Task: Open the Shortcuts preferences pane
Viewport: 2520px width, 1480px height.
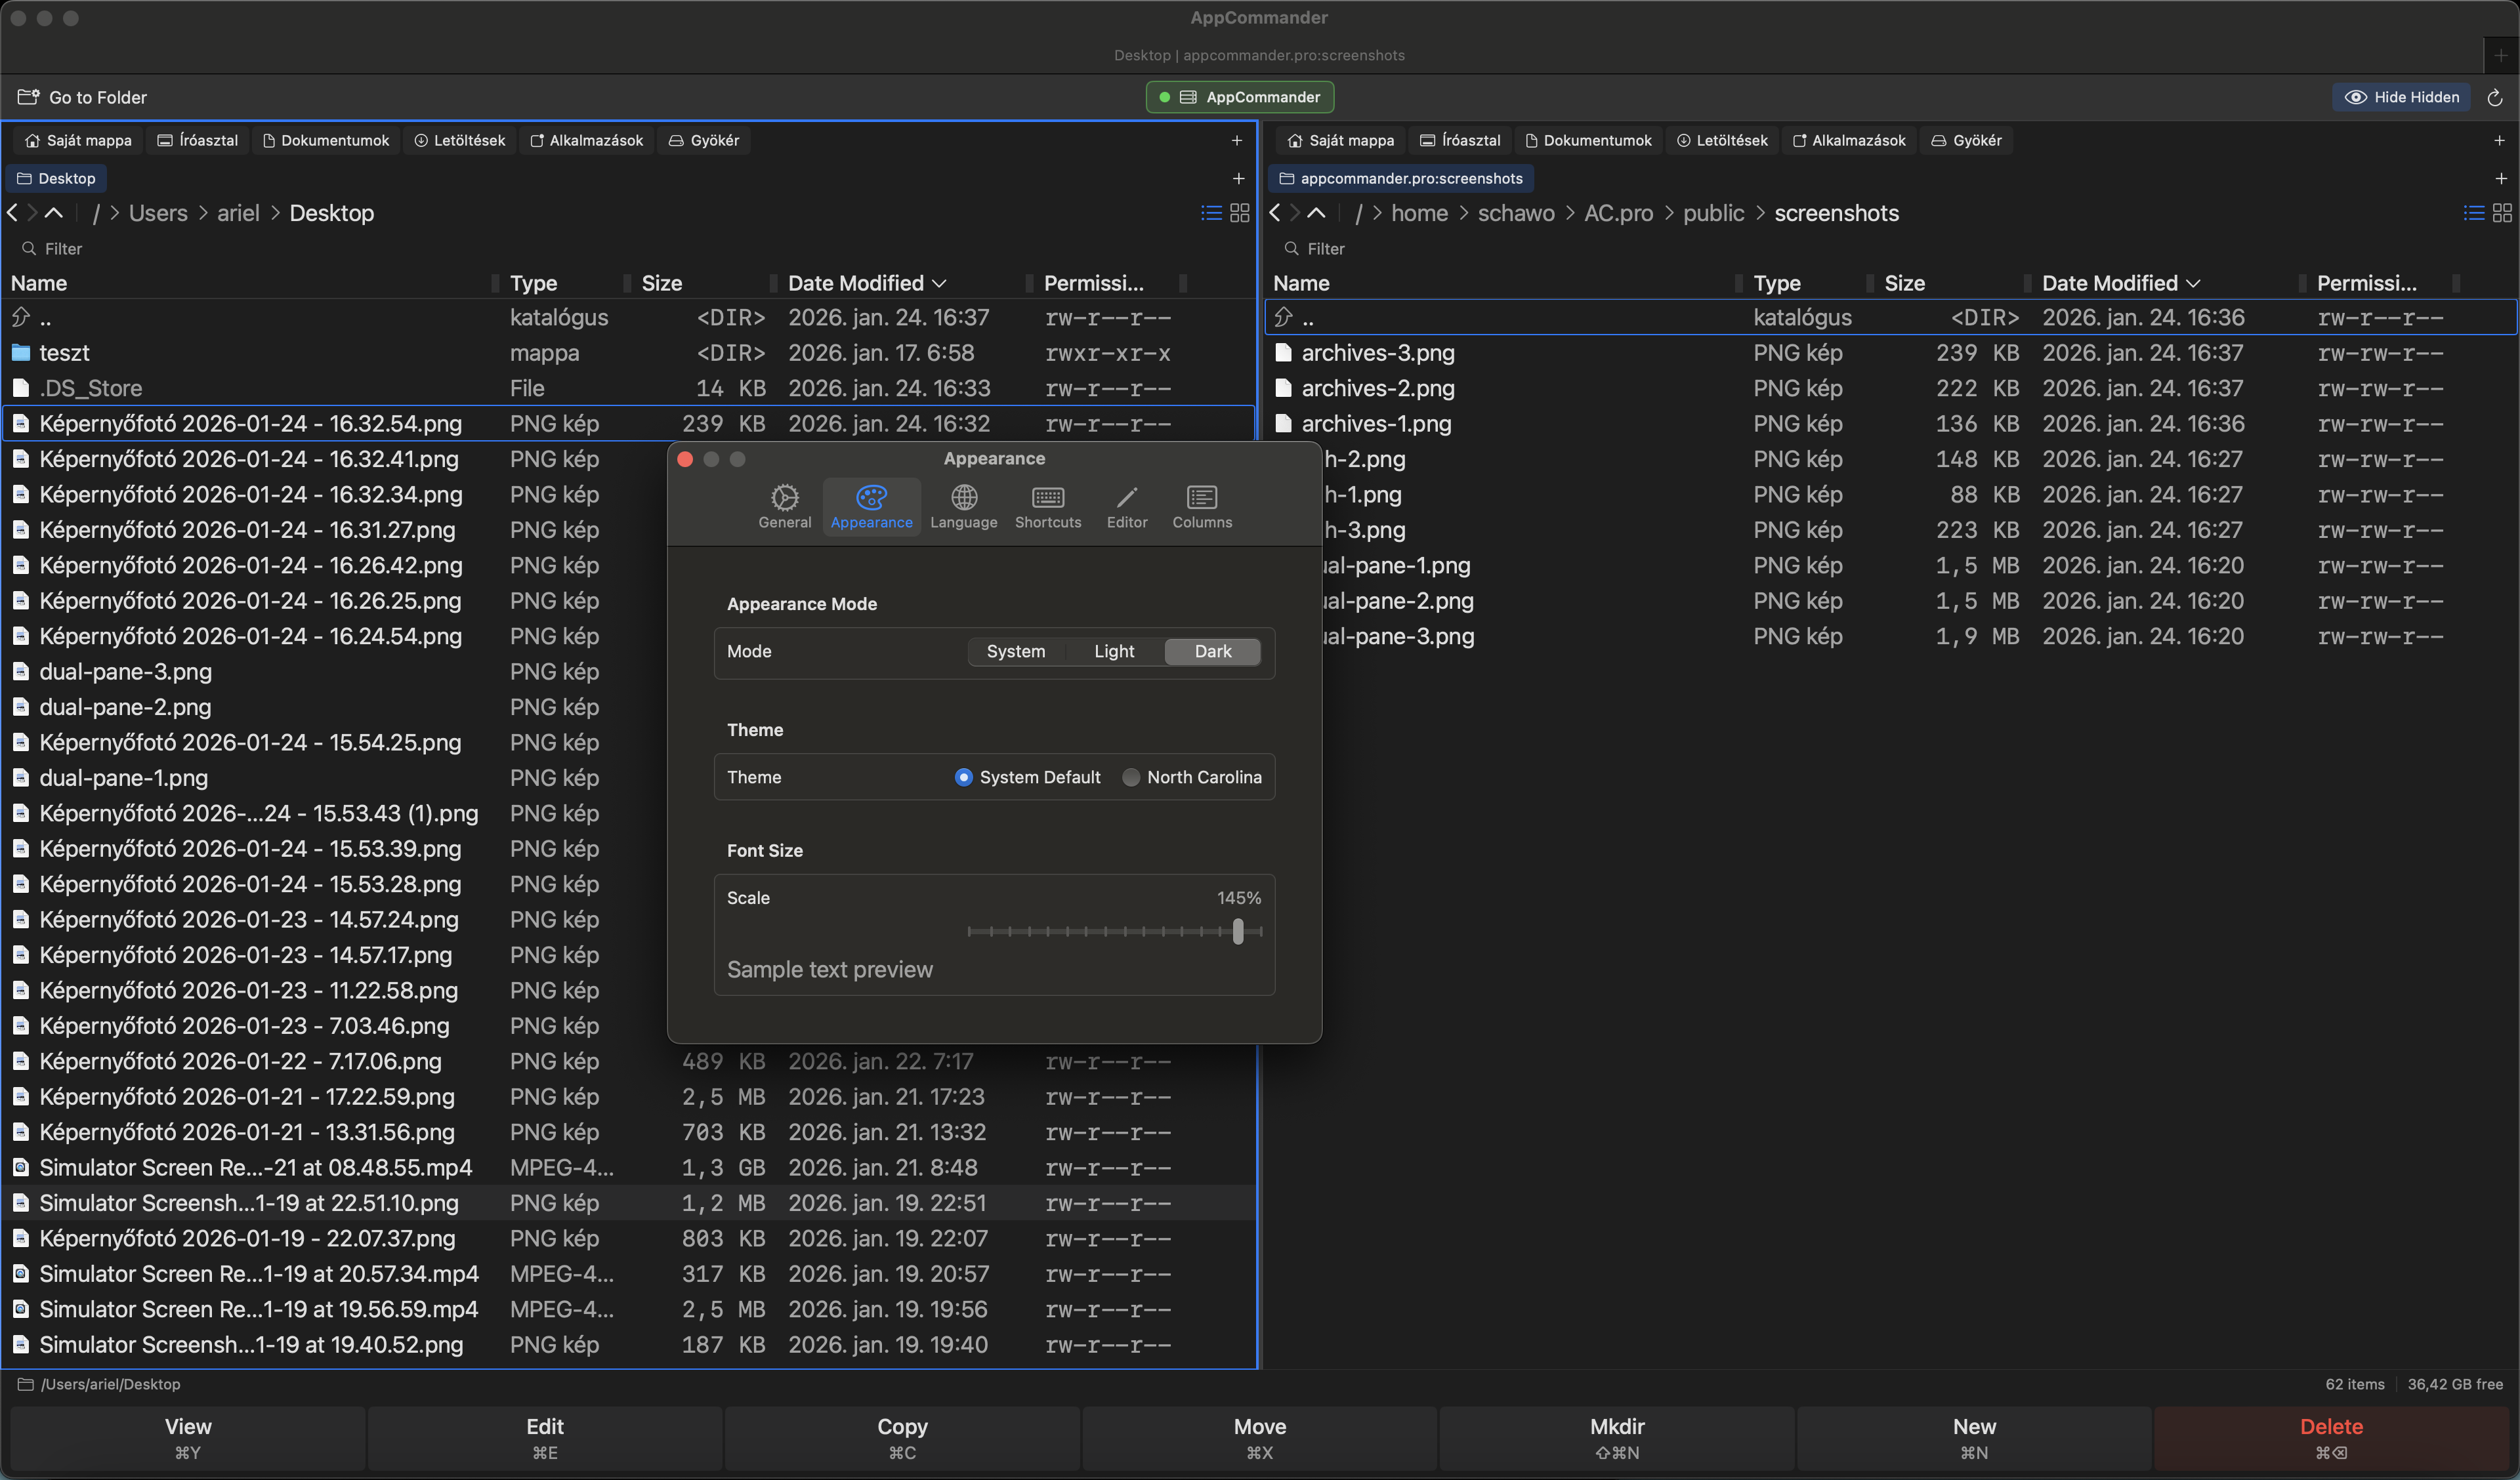Action: coord(1047,505)
